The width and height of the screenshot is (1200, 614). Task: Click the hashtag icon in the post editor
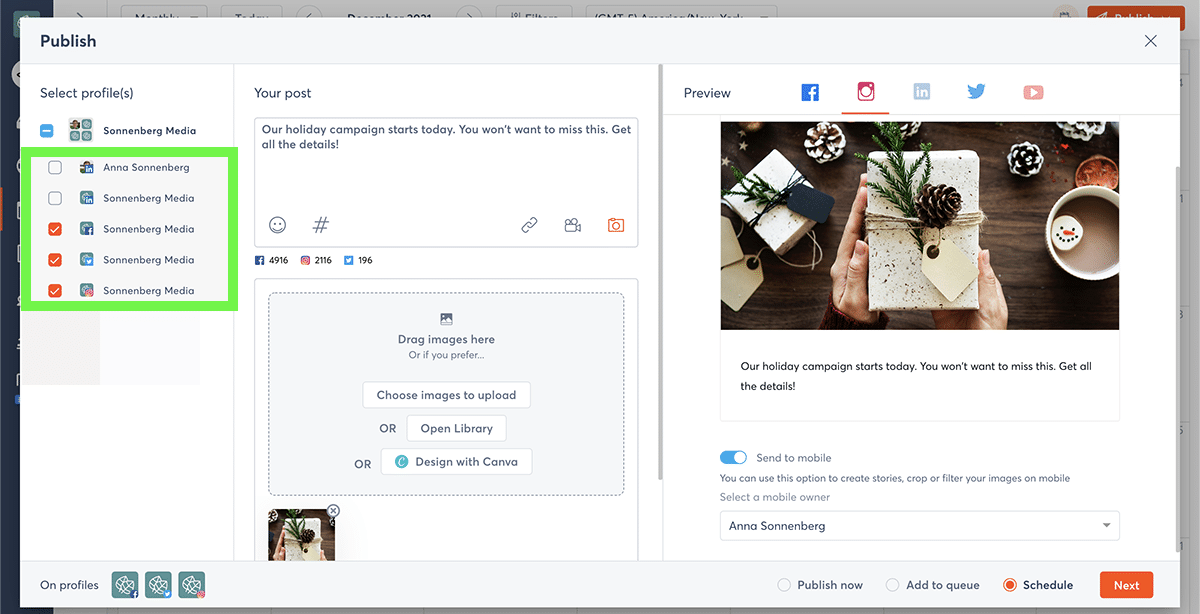coord(321,225)
